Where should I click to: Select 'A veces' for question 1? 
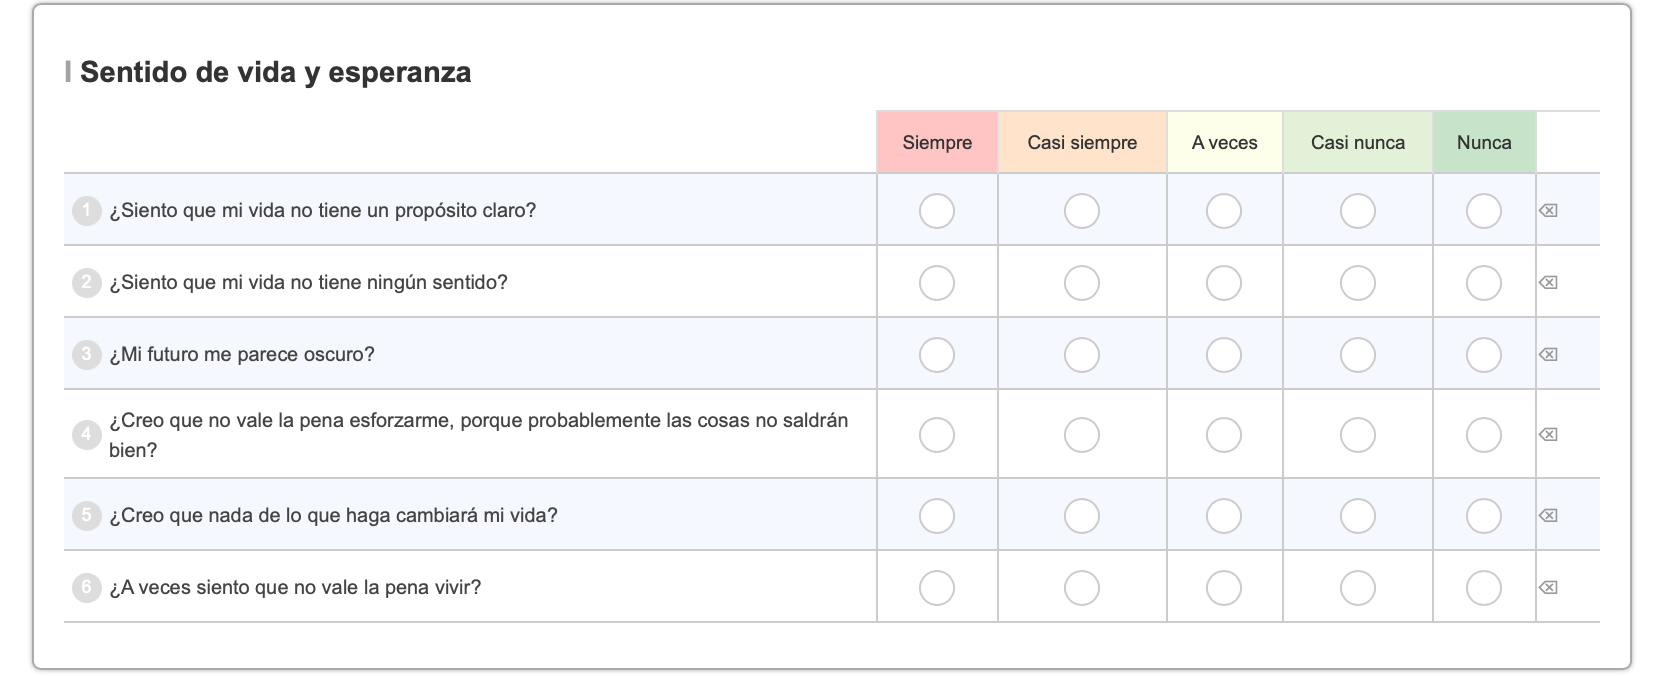(x=1224, y=211)
